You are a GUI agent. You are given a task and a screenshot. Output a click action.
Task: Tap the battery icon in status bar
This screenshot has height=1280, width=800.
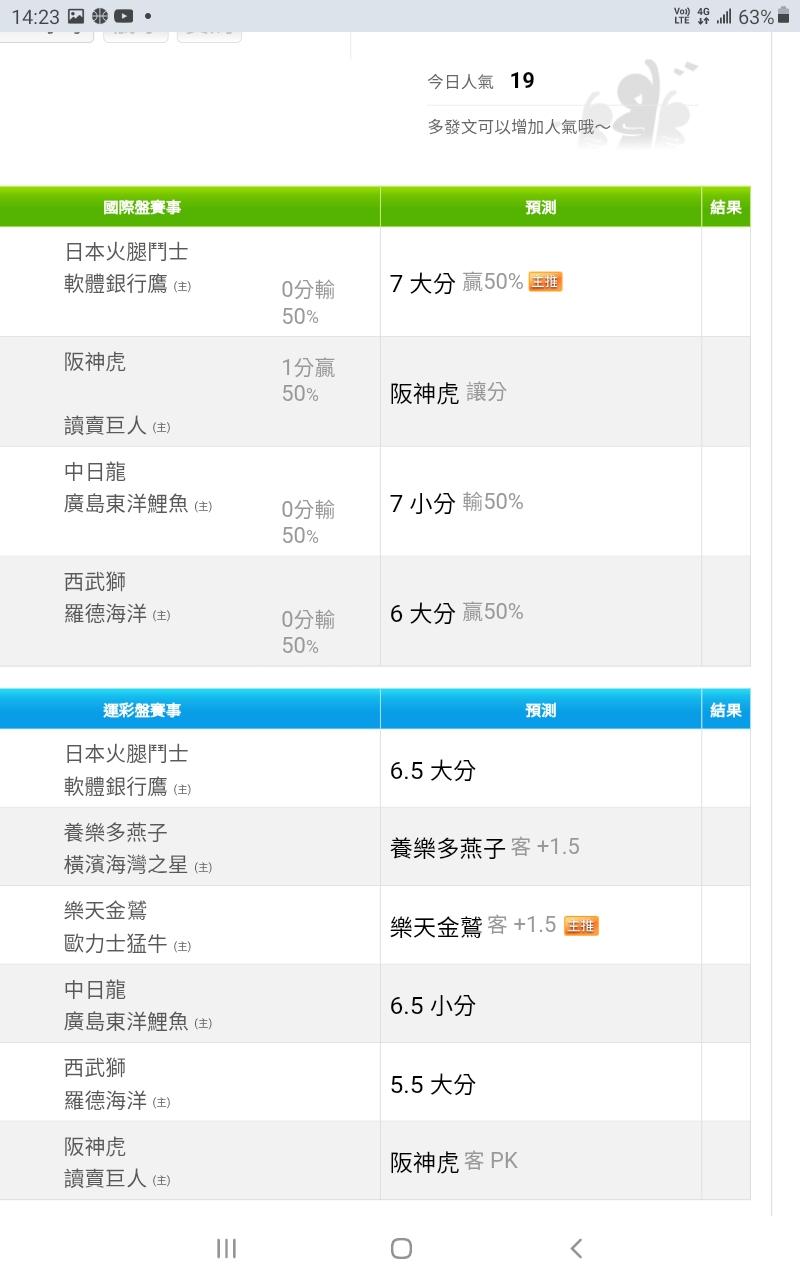click(x=784, y=16)
